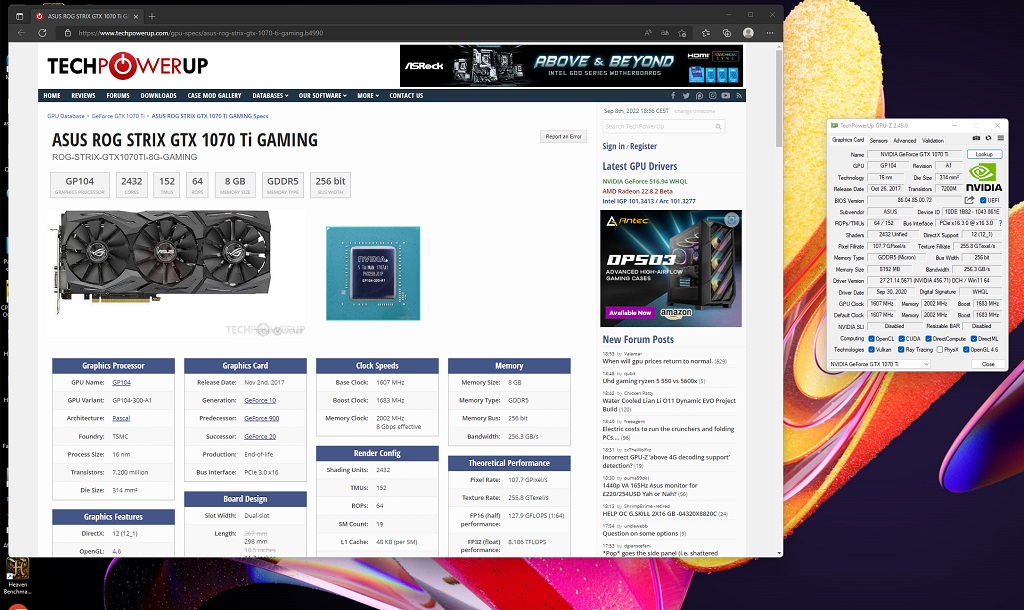Toggle CUDA checkbox in GPU-Z
The width and height of the screenshot is (1024, 610).
(x=901, y=339)
